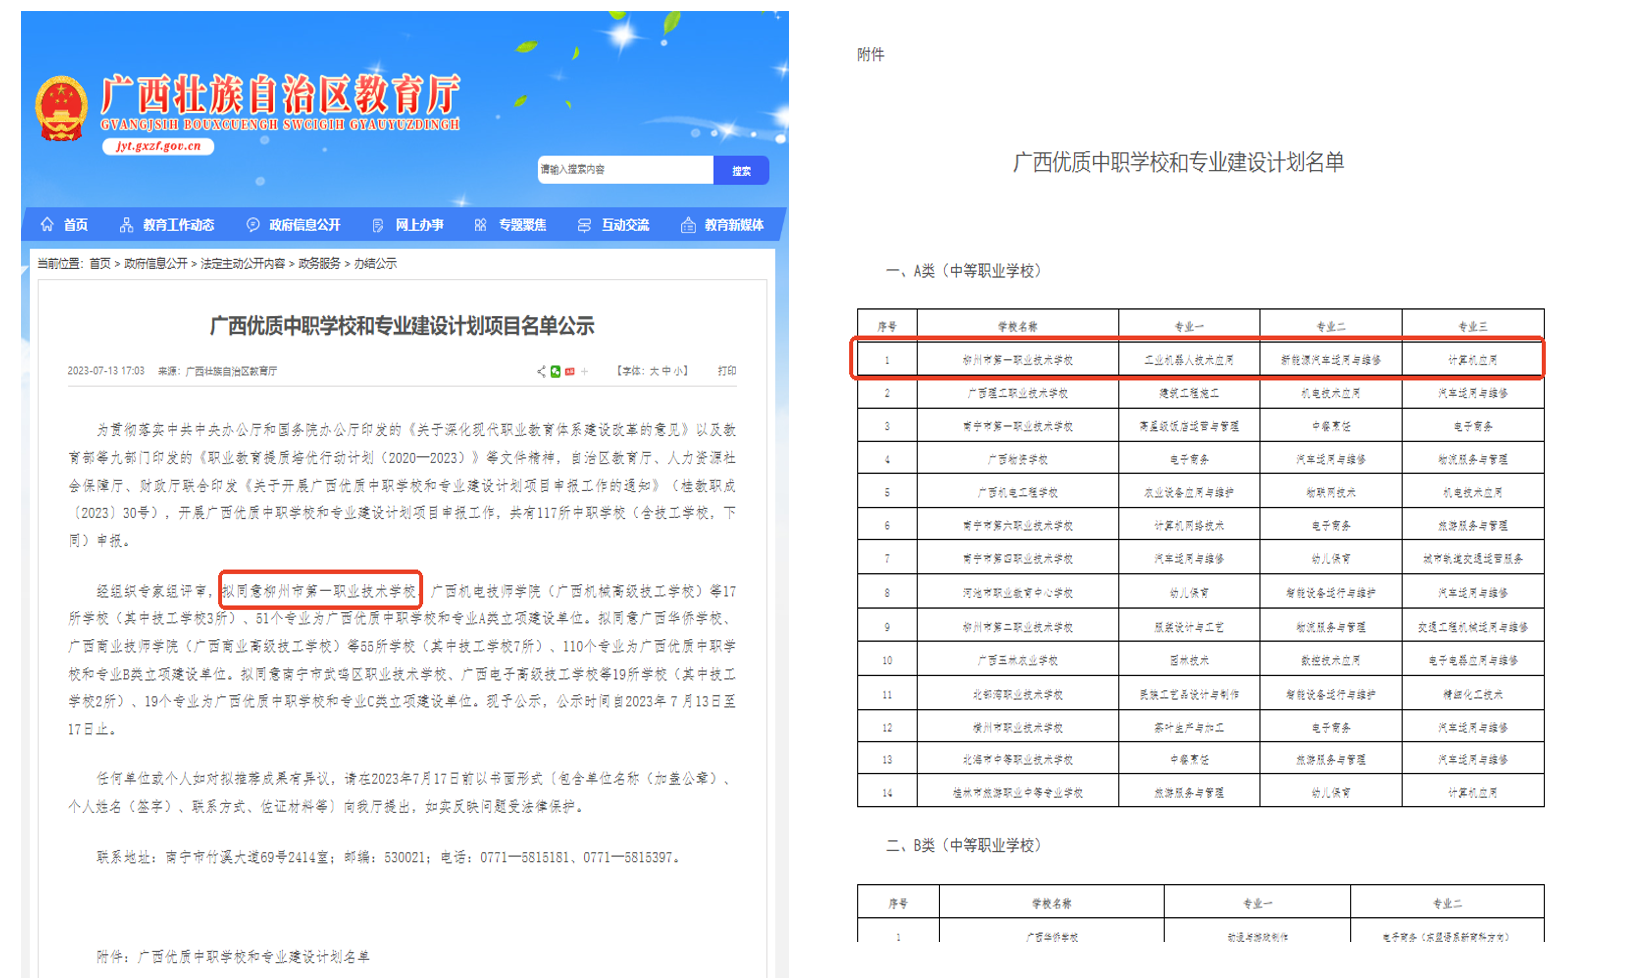Click the 专业三 column header in A类 table
This screenshot has width=1650, height=978.
(1472, 327)
